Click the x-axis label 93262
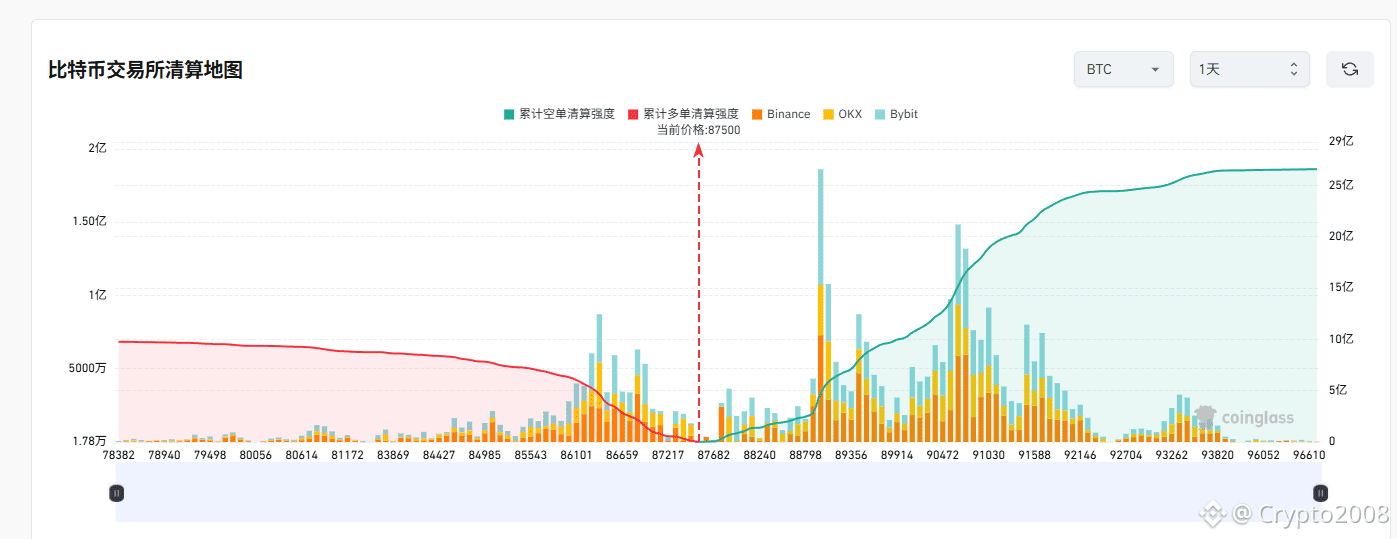The image size is (1397, 539). (1171, 454)
